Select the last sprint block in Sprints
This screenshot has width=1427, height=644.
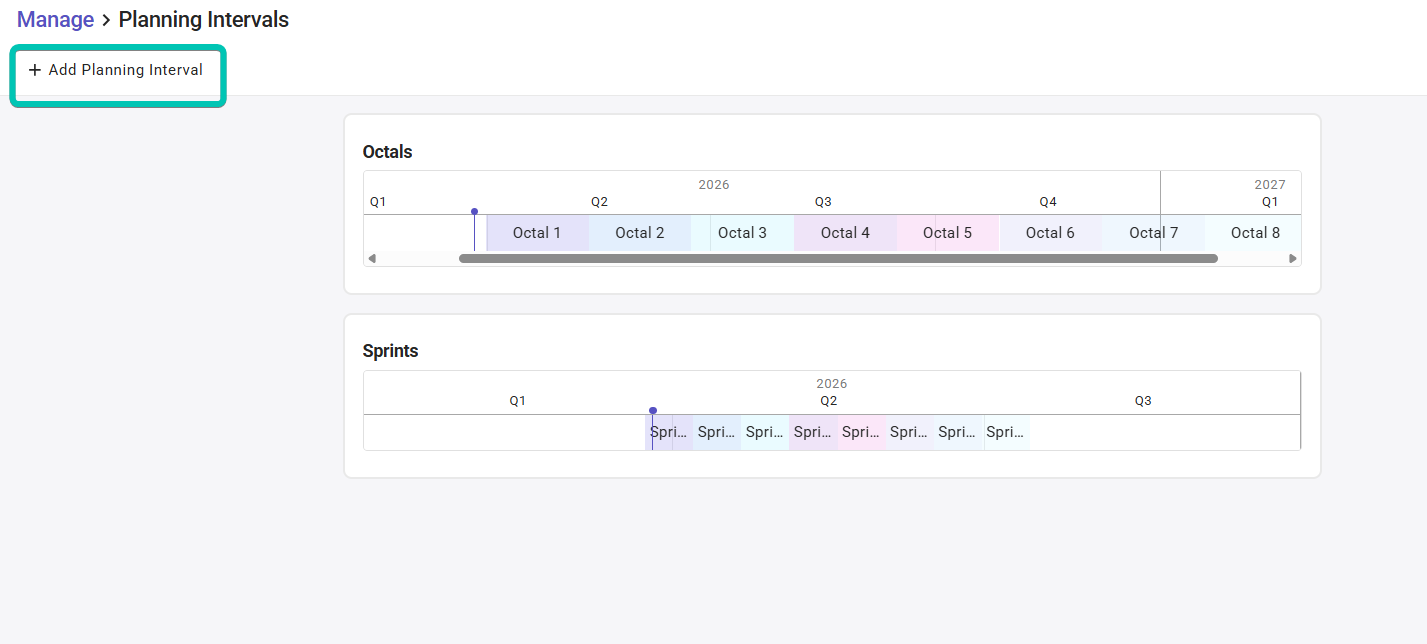(x=1006, y=432)
